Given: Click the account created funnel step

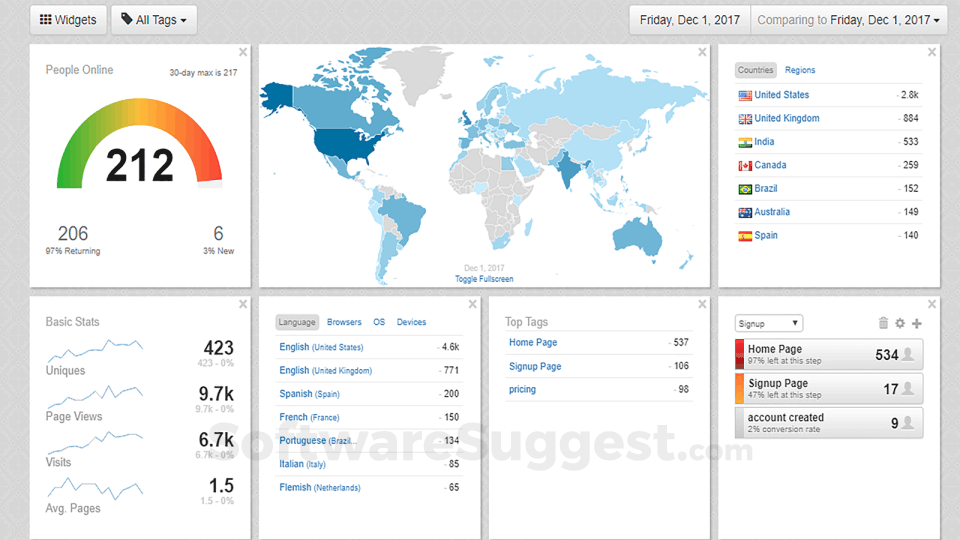Looking at the screenshot, I should pyautogui.click(x=829, y=422).
